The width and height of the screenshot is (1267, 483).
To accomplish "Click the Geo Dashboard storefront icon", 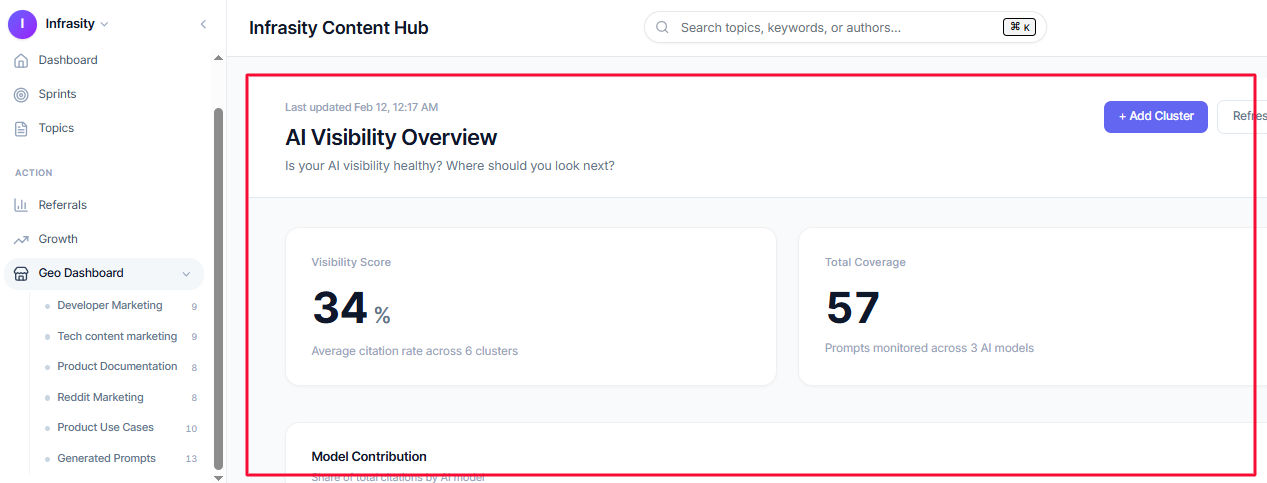I will point(21,273).
